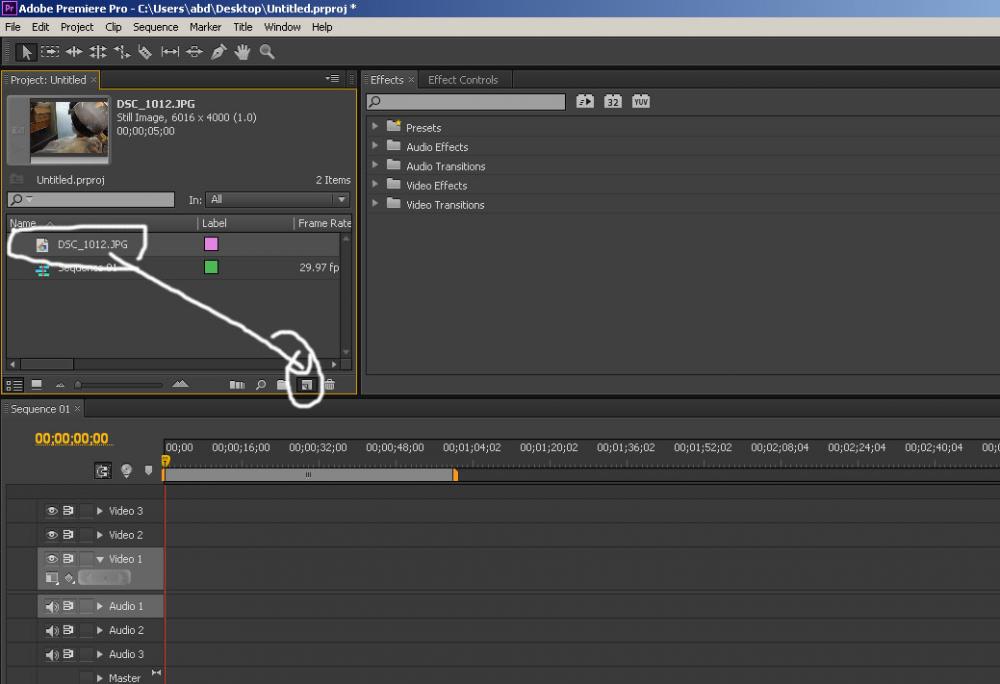The width and height of the screenshot is (1000, 684).
Task: Open Set Display Style under Video 1
Action: [52, 578]
